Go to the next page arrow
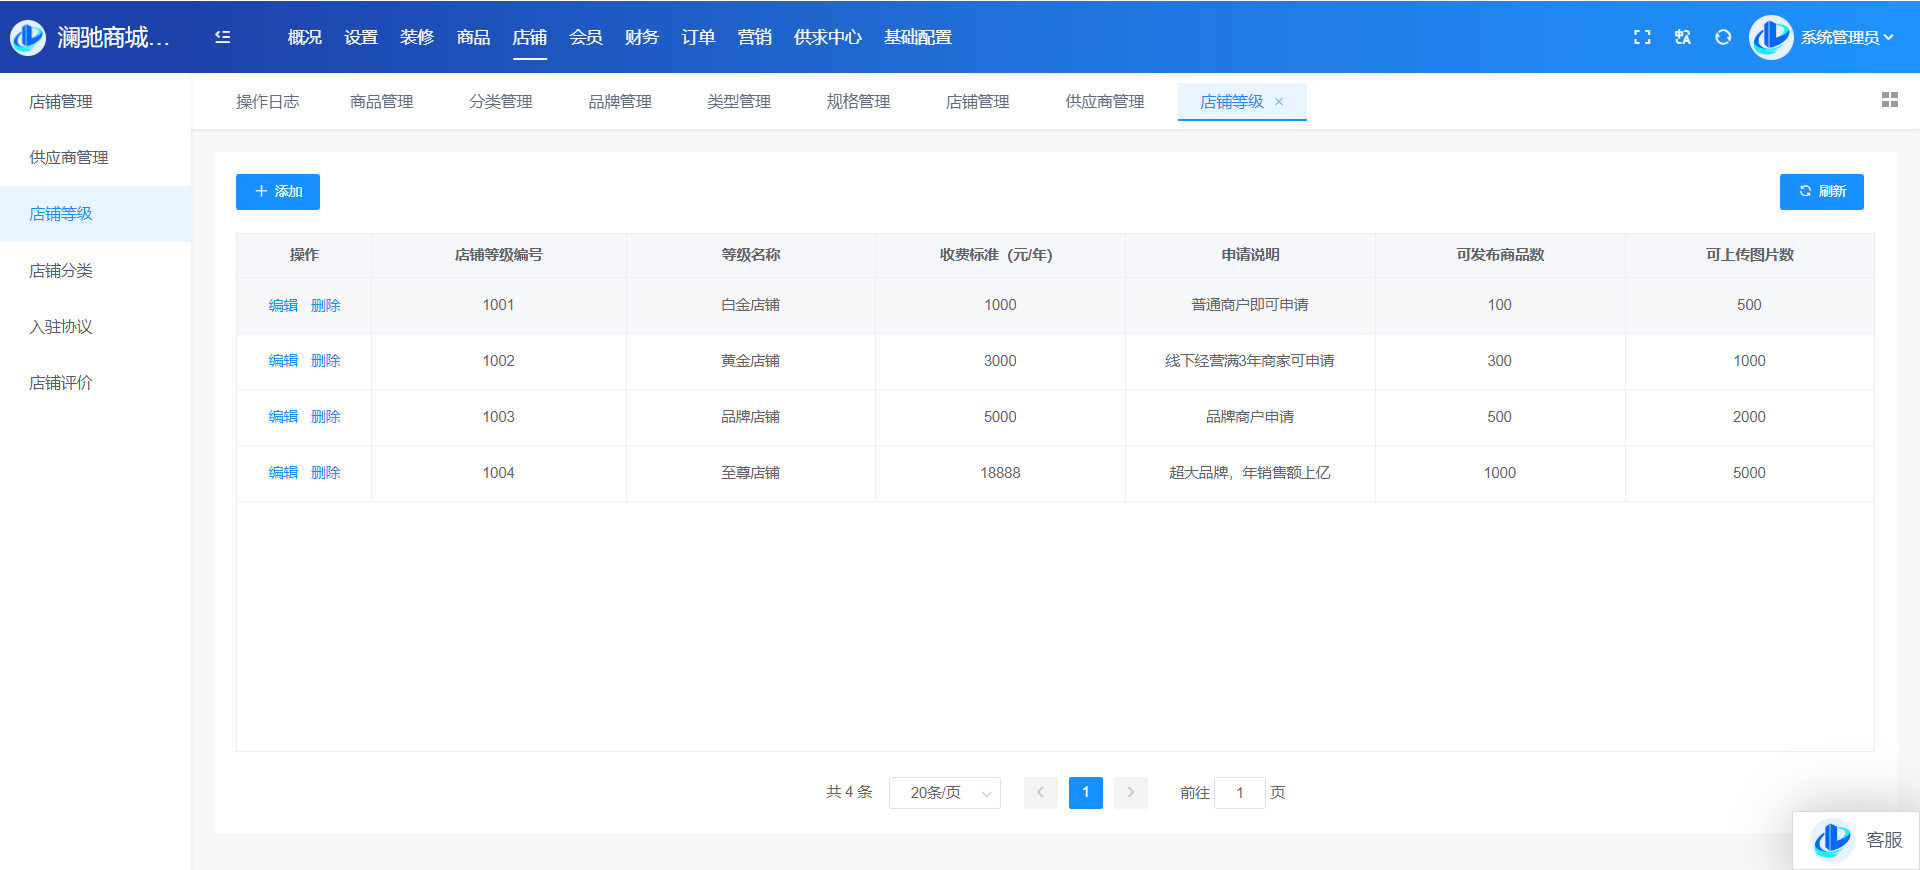Image resolution: width=1920 pixels, height=870 pixels. pyautogui.click(x=1131, y=793)
